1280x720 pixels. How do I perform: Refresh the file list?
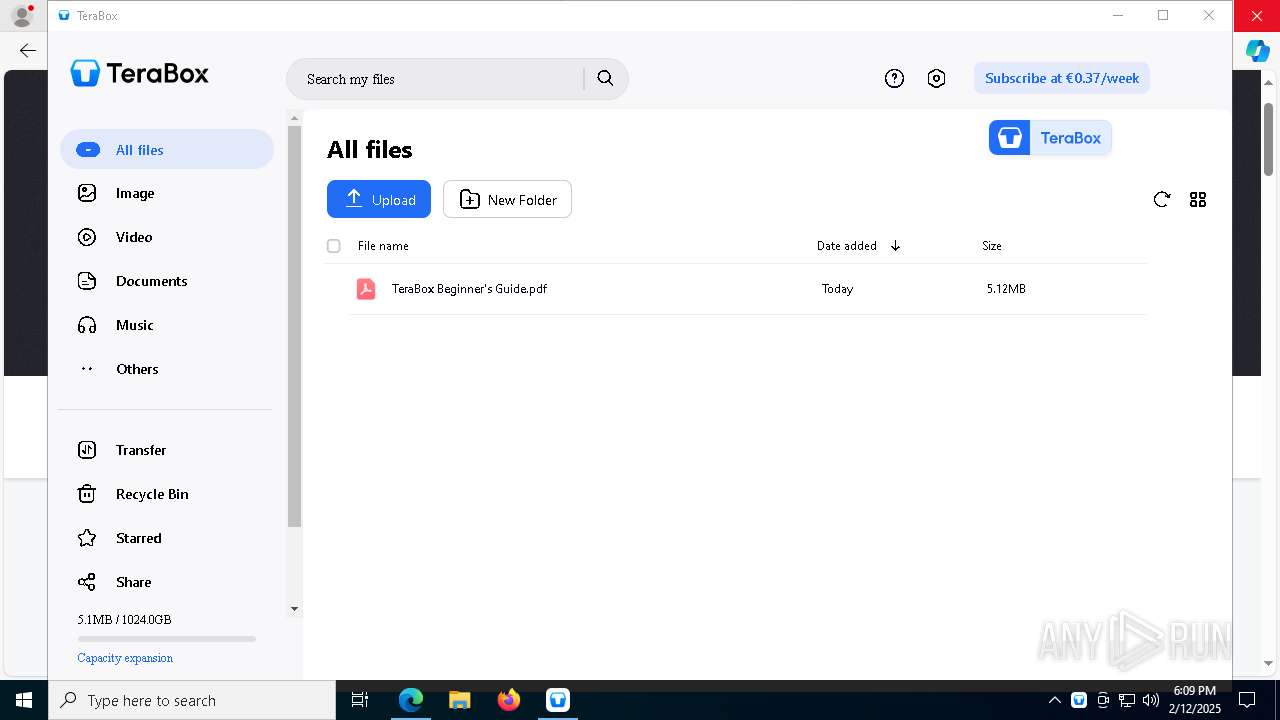[1161, 199]
